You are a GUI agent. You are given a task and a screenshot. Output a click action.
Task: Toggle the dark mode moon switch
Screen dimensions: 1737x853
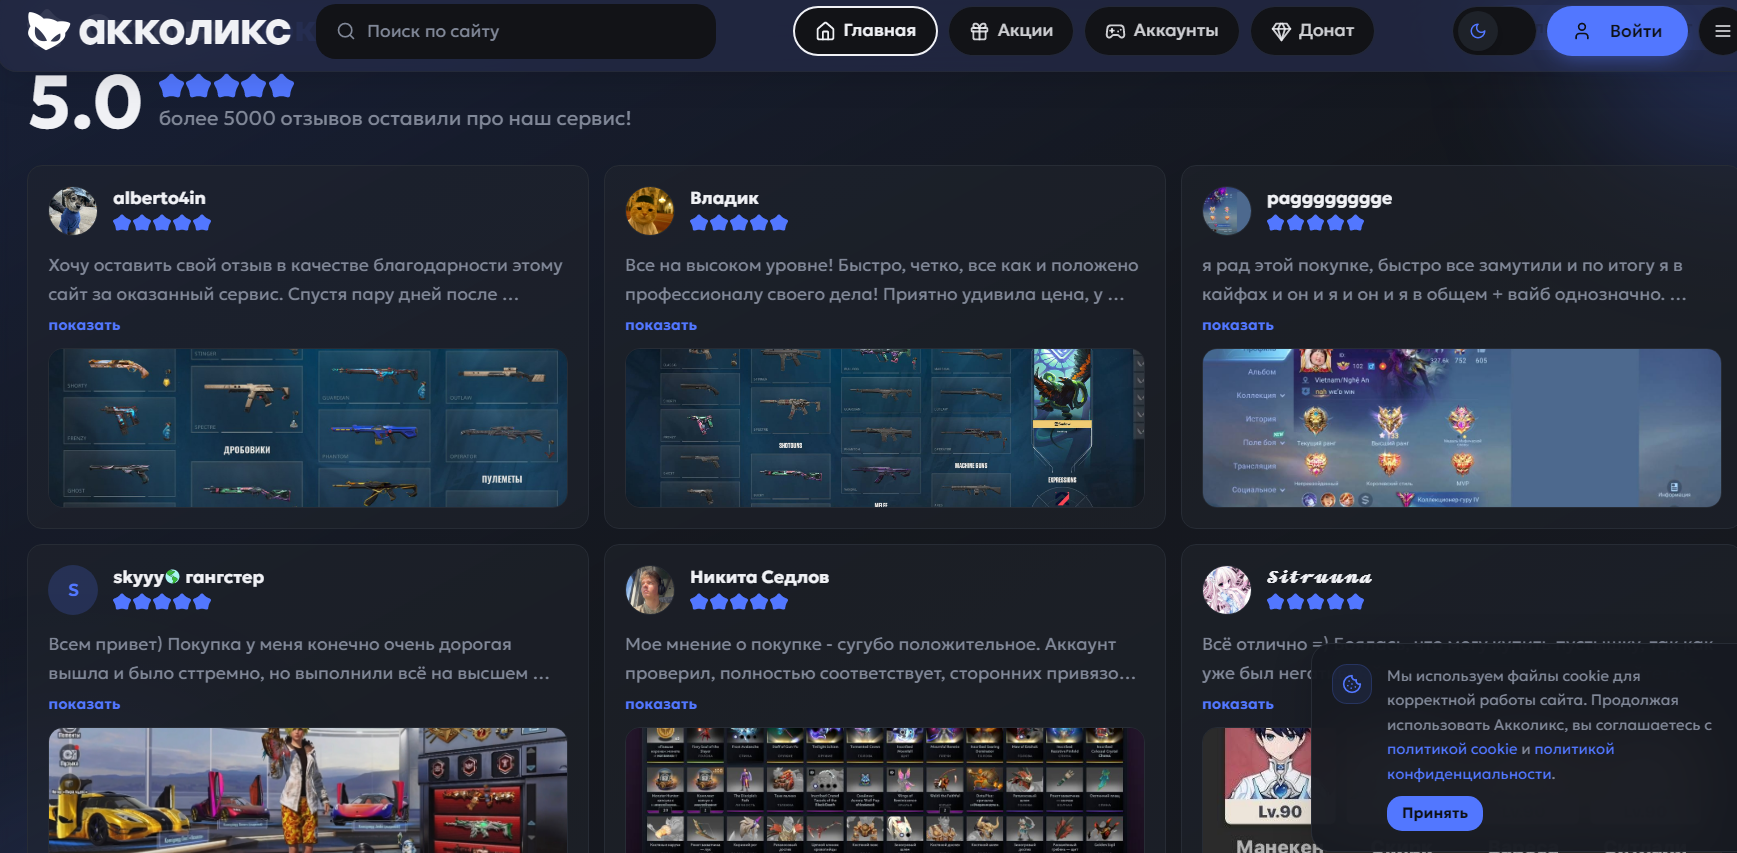click(1494, 31)
